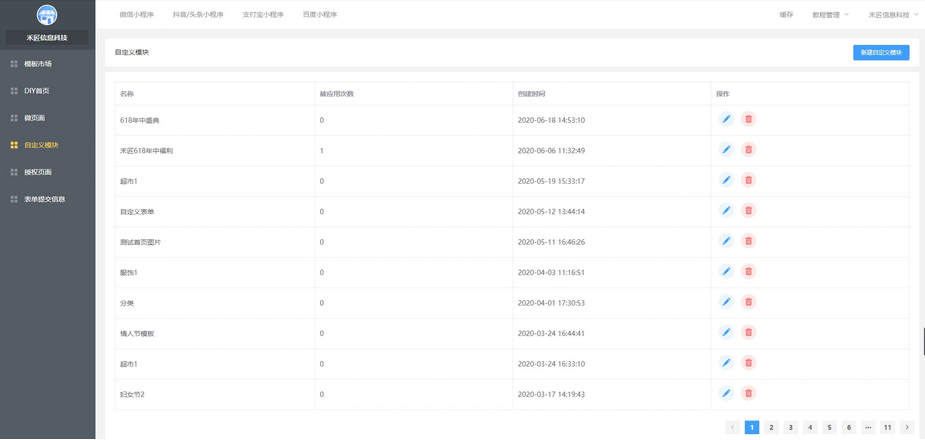The width and height of the screenshot is (925, 440).
Task: Expand the 教程管理 dropdown menu
Action: tap(830, 15)
